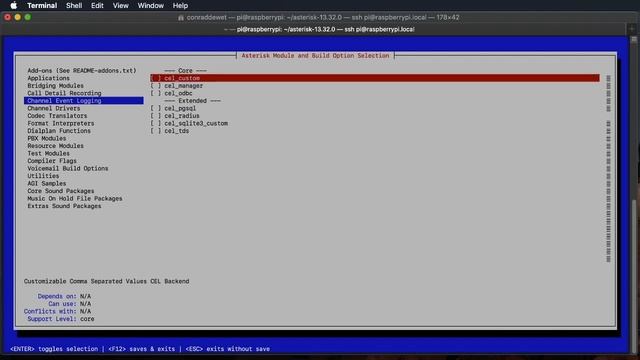Minimize the Terminal window
Image resolution: width=640 pixels, height=360 pixels.
click(x=18, y=17)
